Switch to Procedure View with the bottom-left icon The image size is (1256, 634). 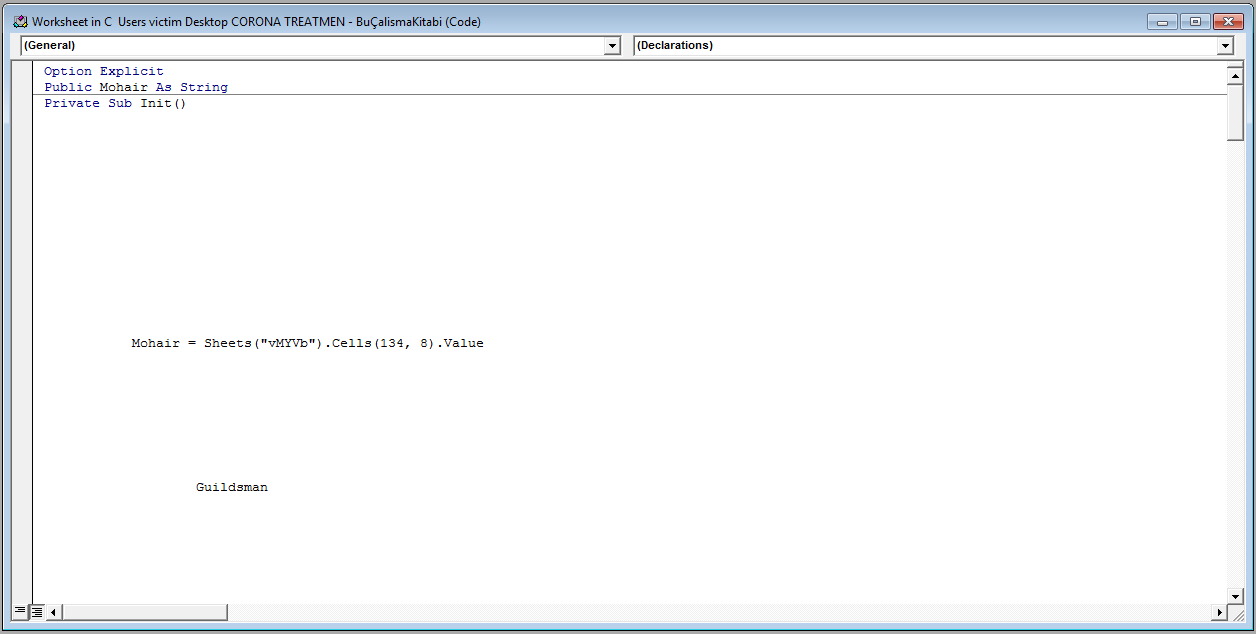[x=20, y=611]
